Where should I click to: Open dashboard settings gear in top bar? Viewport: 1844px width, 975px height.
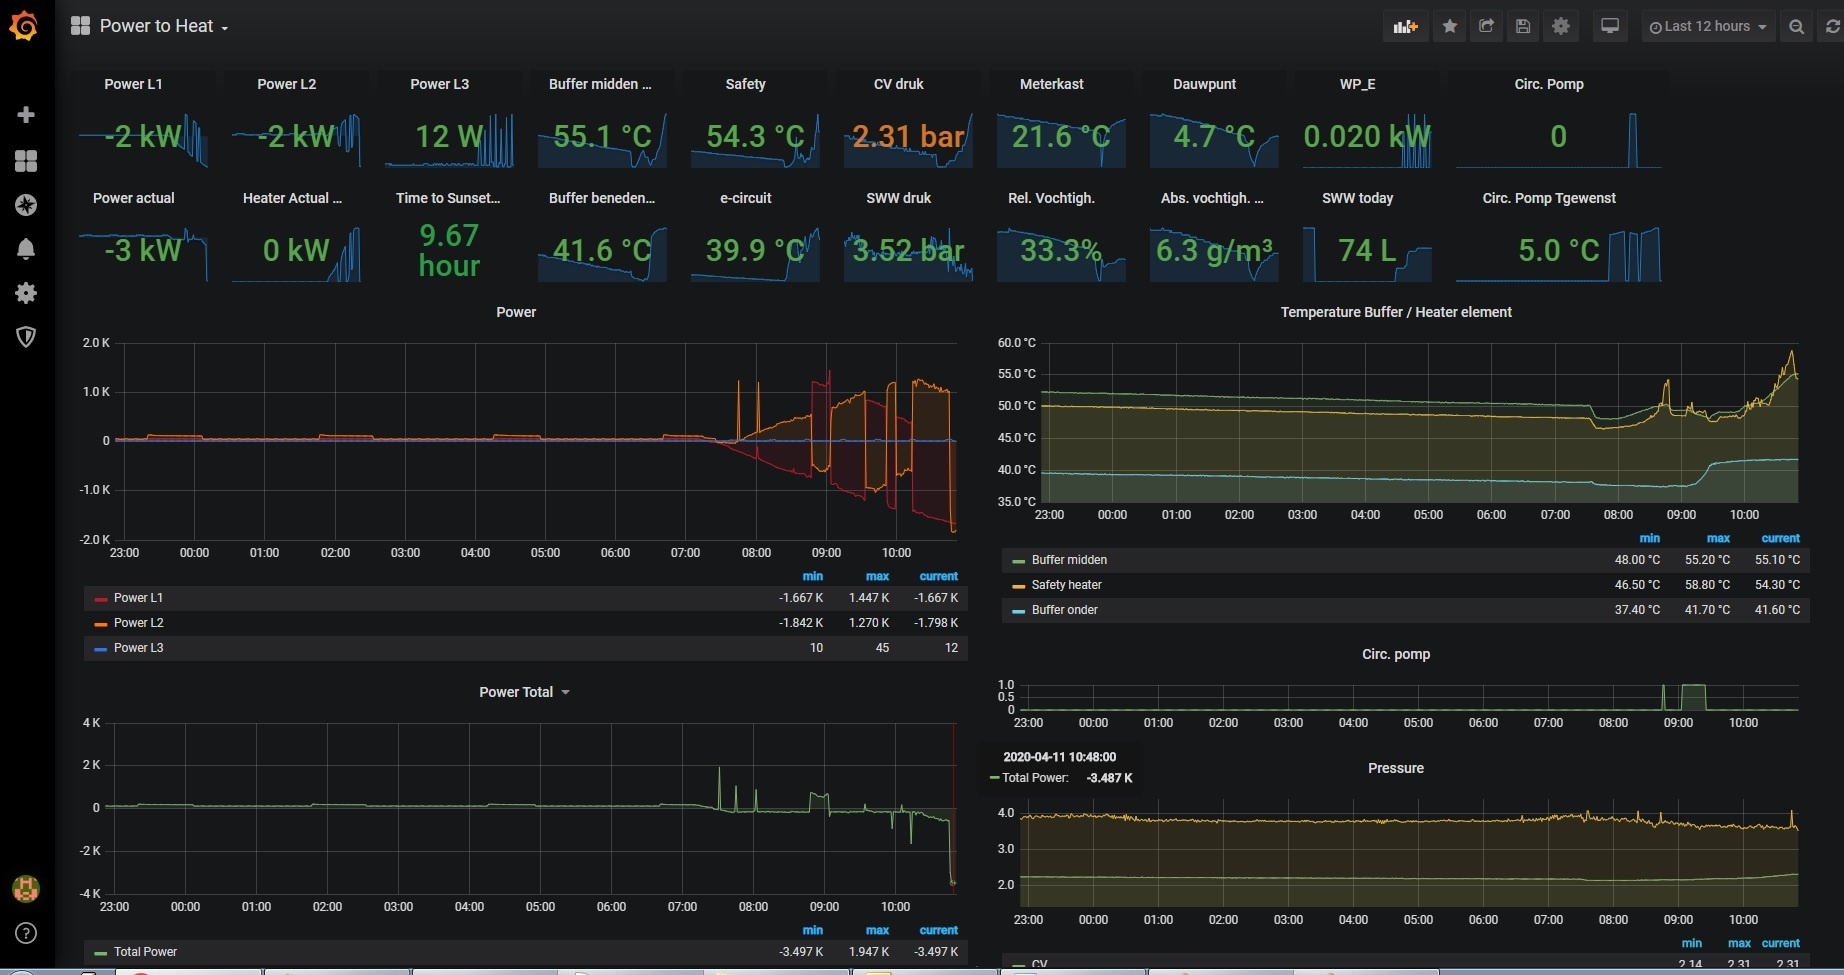click(1561, 27)
